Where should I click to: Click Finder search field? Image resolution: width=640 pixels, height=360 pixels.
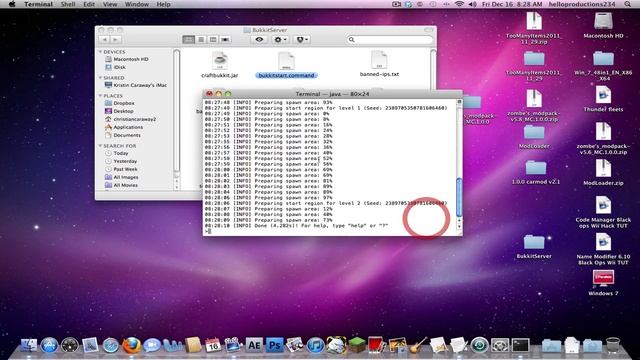point(389,40)
